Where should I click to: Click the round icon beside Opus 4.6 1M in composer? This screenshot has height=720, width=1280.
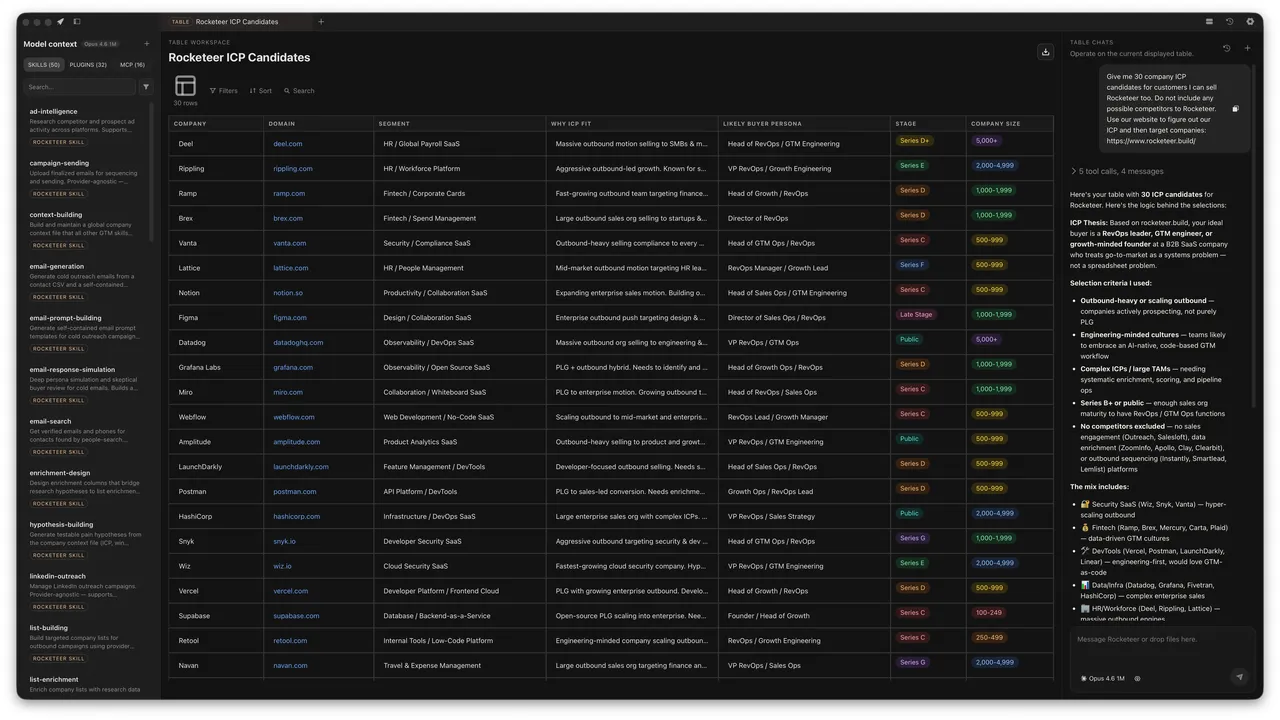point(1137,678)
